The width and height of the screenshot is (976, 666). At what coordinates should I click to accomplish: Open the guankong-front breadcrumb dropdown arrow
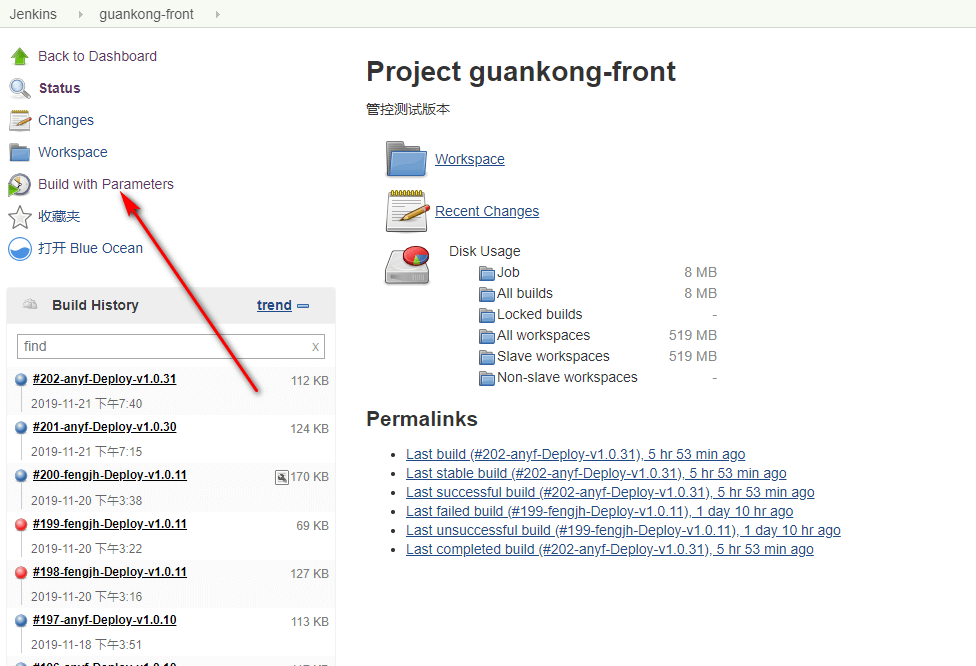(217, 14)
